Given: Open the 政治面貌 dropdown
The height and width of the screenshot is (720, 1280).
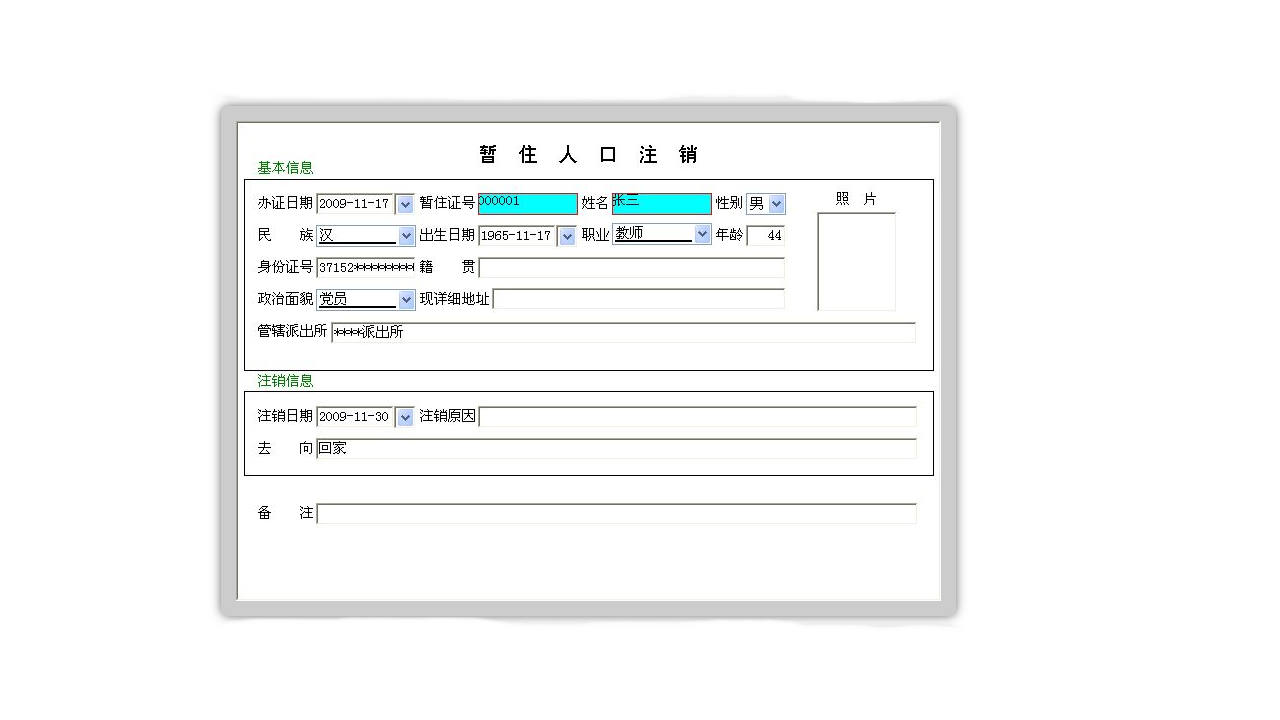Looking at the screenshot, I should (x=405, y=299).
